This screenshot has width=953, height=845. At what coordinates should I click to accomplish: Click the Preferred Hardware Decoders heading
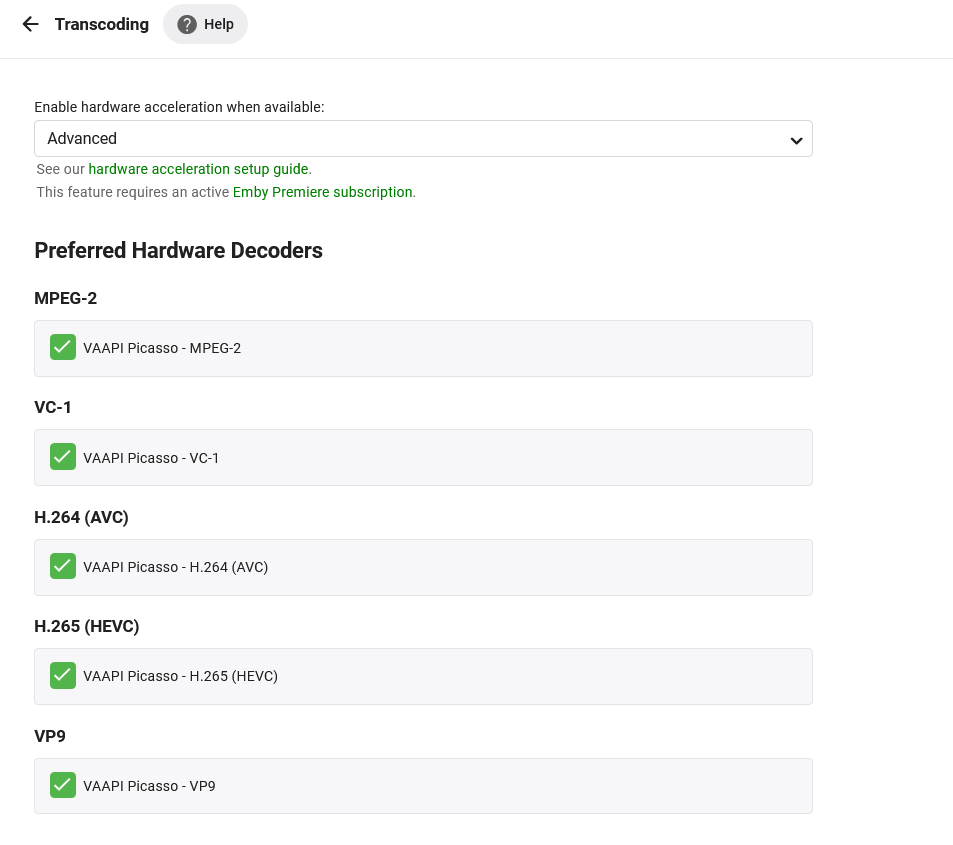[178, 250]
